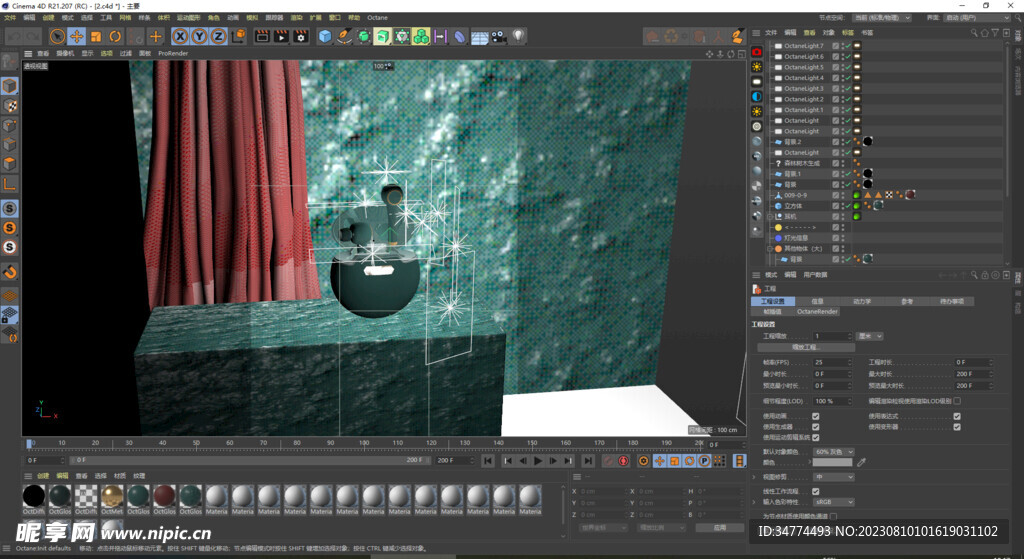The height and width of the screenshot is (559, 1024).
Task: Click the Rotate tool icon
Action: click(115, 37)
